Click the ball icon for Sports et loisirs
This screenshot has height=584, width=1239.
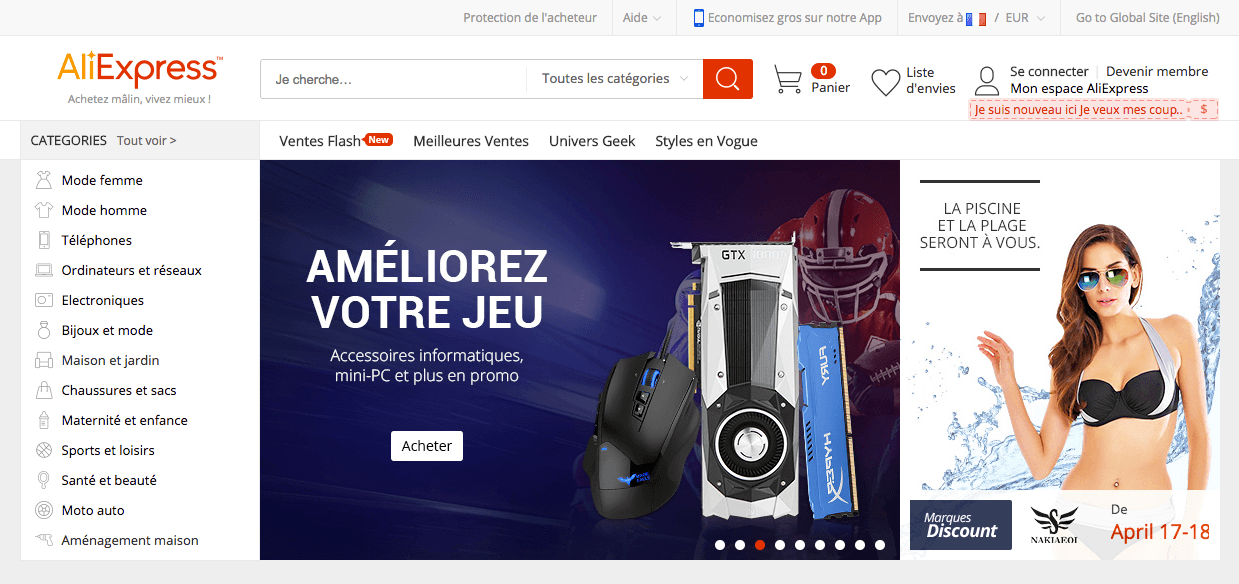click(44, 450)
